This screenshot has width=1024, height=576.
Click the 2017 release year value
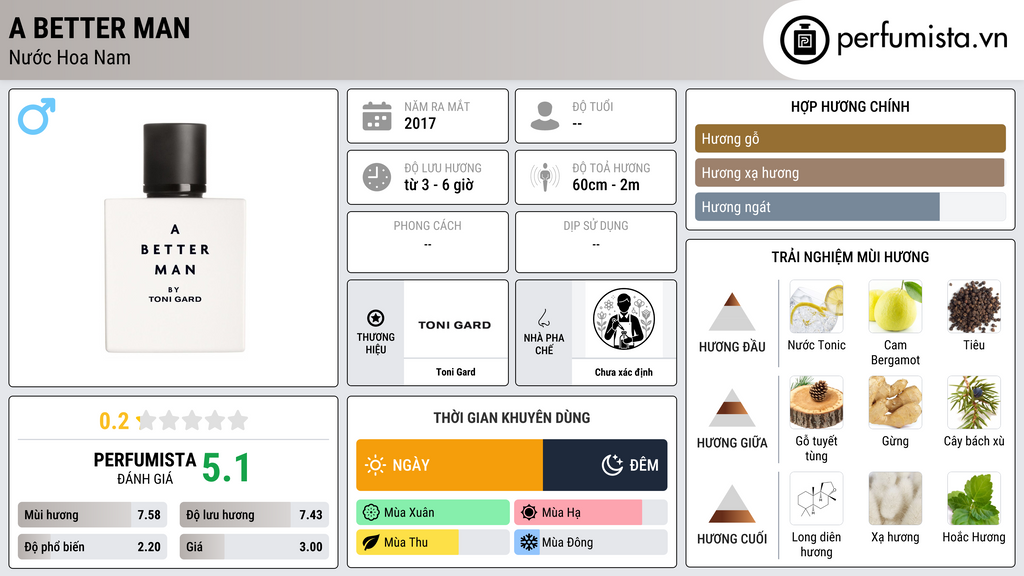point(420,123)
